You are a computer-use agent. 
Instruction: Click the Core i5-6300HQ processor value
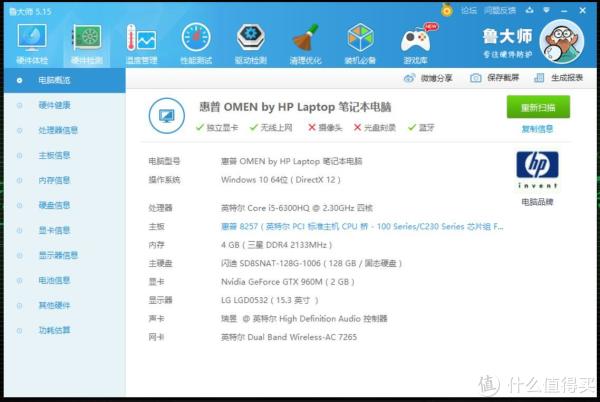(297, 208)
